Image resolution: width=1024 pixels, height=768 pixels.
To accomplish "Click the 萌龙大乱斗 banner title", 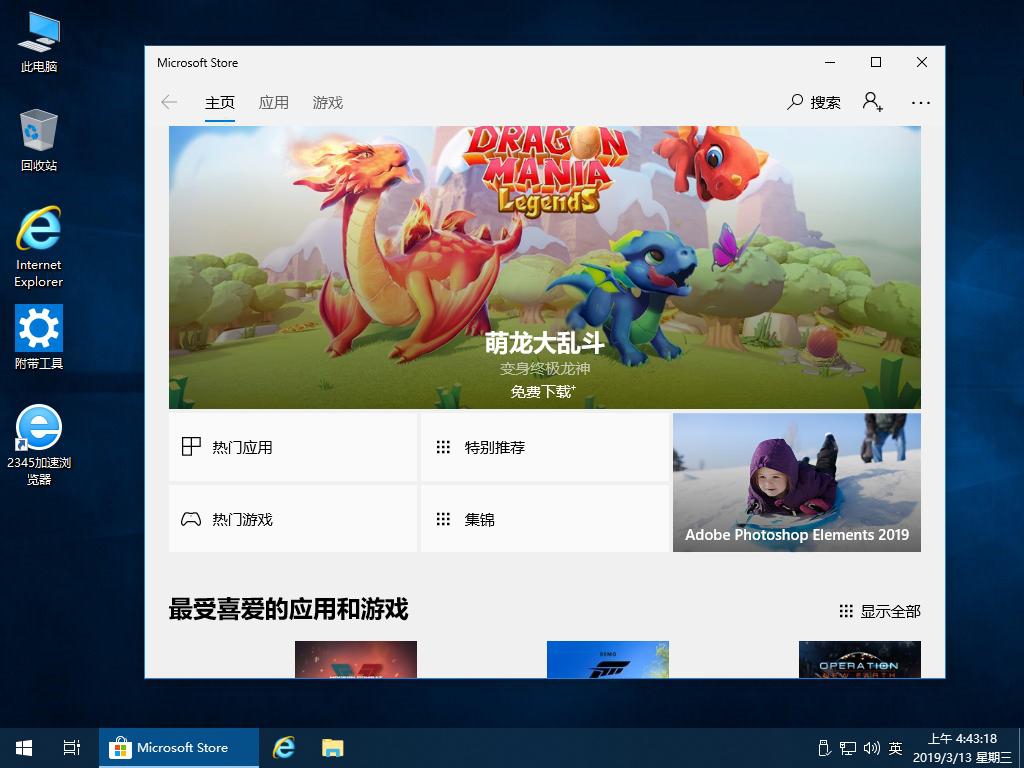I will pos(545,343).
